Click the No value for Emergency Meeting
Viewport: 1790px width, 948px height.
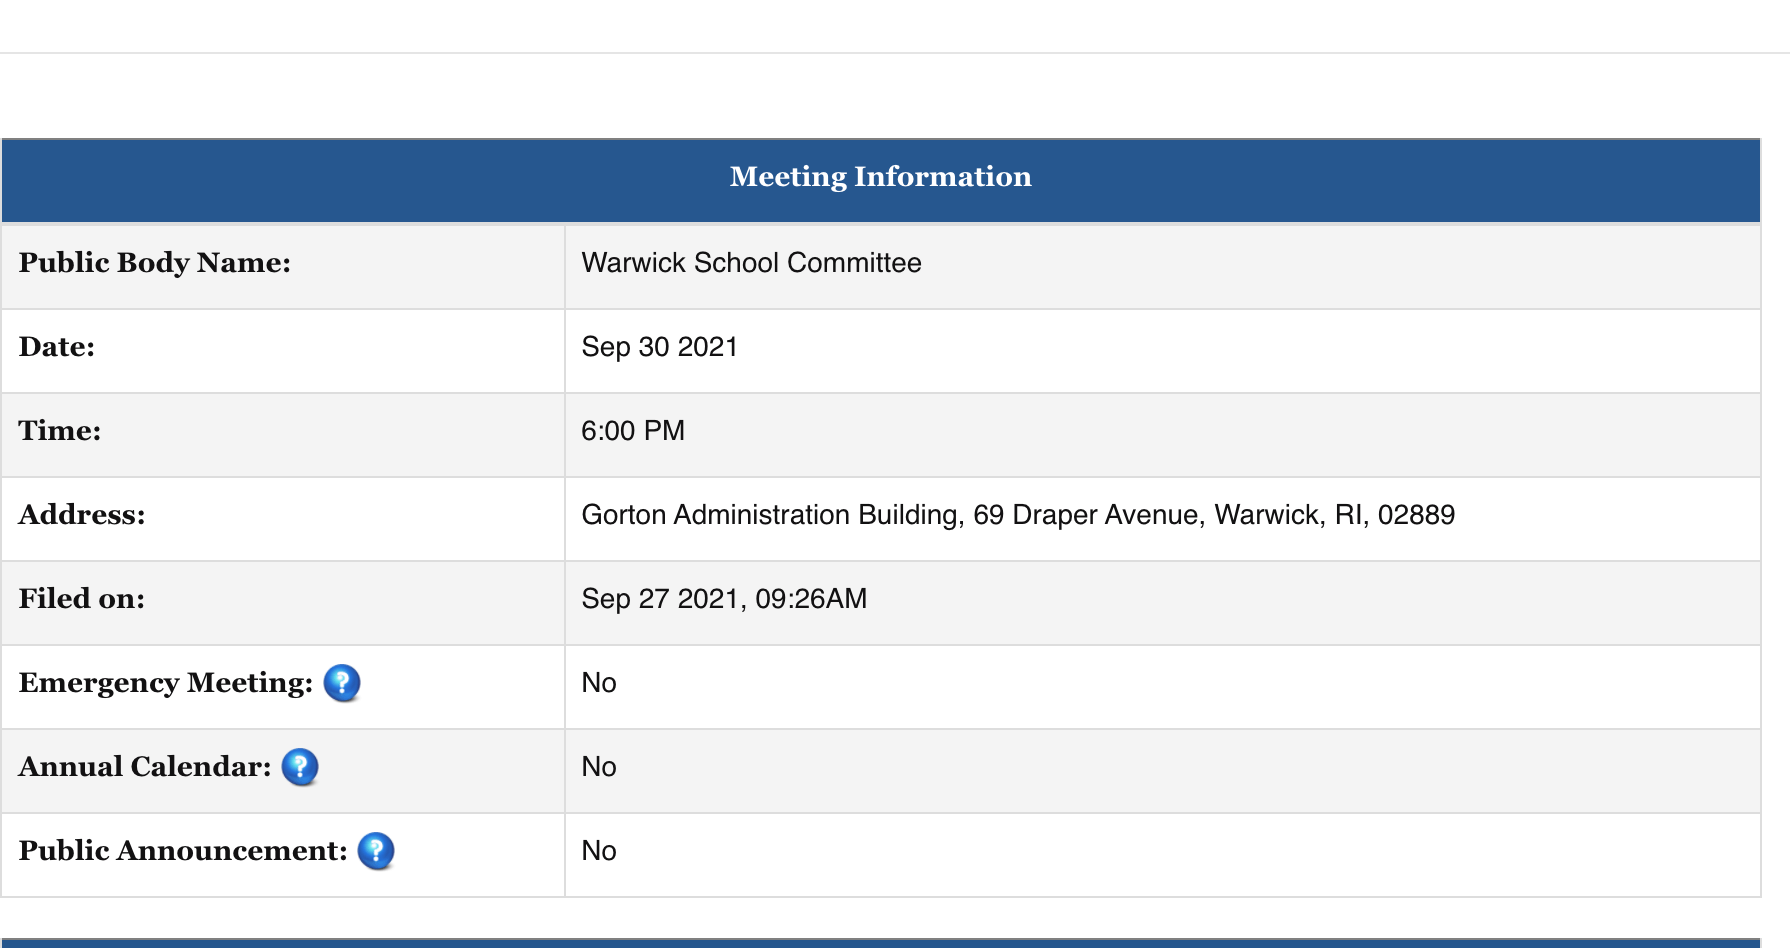pos(599,684)
